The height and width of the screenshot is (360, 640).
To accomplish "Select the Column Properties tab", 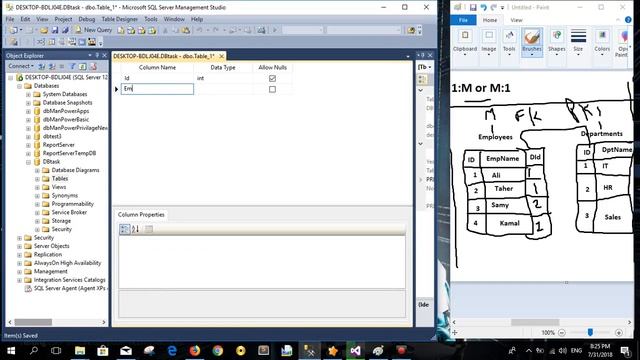I will tap(141, 215).
